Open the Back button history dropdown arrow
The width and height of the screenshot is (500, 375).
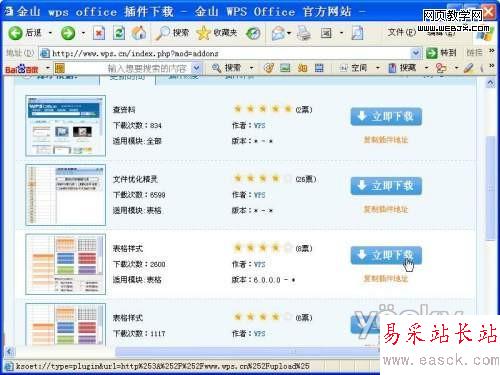point(50,33)
